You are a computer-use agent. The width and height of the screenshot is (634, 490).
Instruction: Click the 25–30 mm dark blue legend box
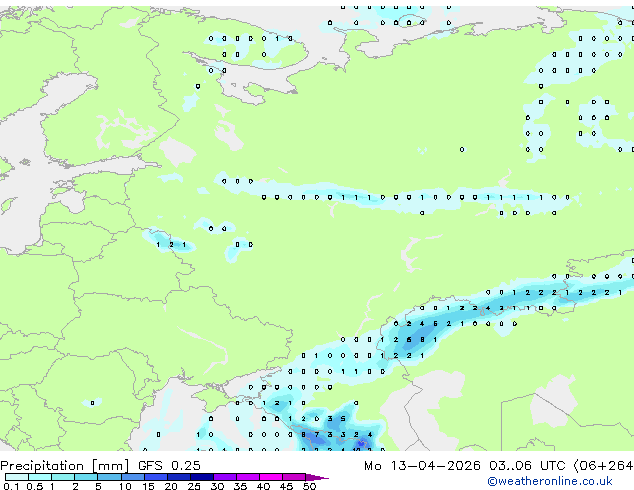tap(202, 477)
